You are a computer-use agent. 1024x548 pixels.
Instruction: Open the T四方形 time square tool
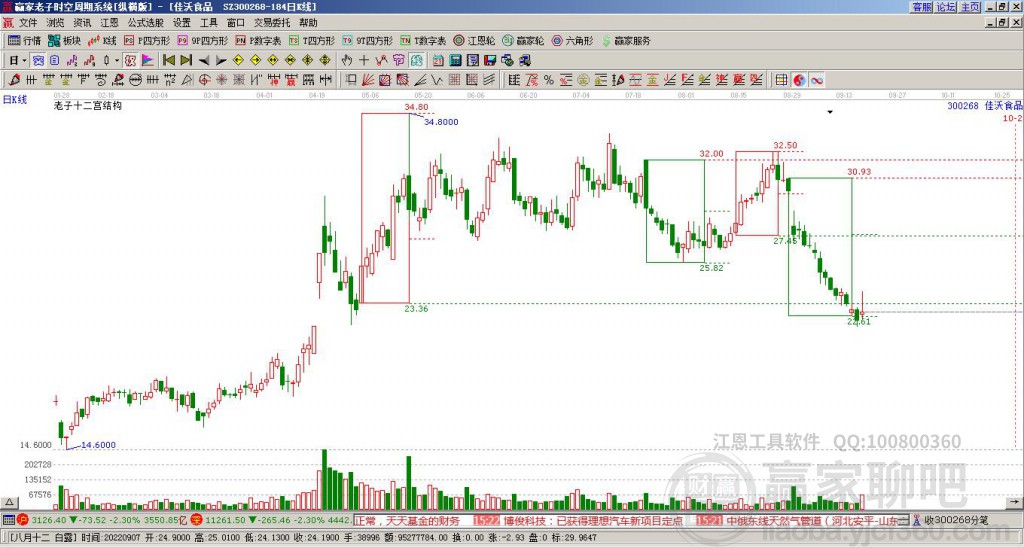click(312, 40)
